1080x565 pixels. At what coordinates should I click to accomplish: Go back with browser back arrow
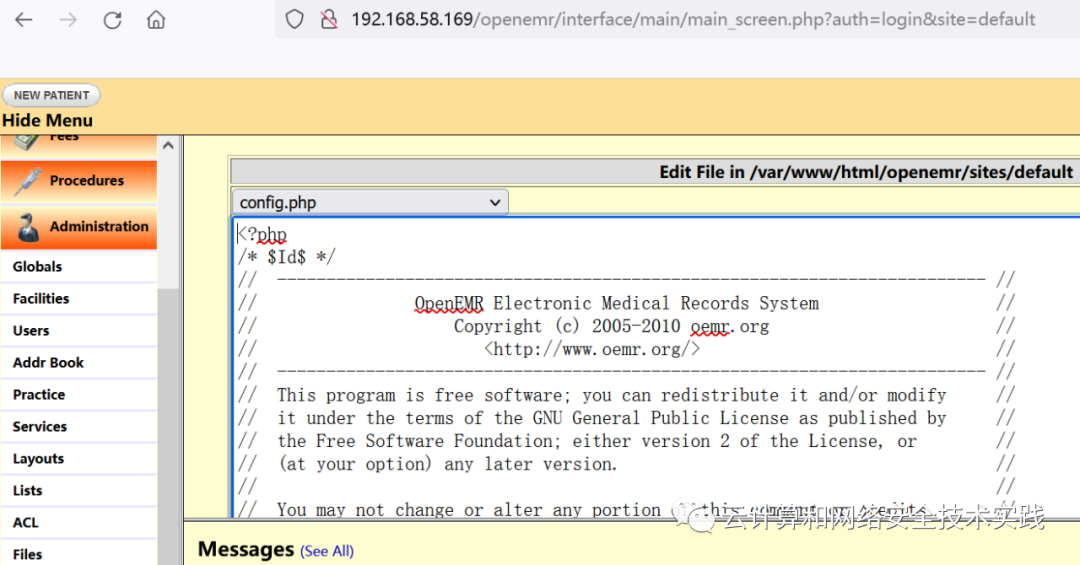click(x=23, y=19)
